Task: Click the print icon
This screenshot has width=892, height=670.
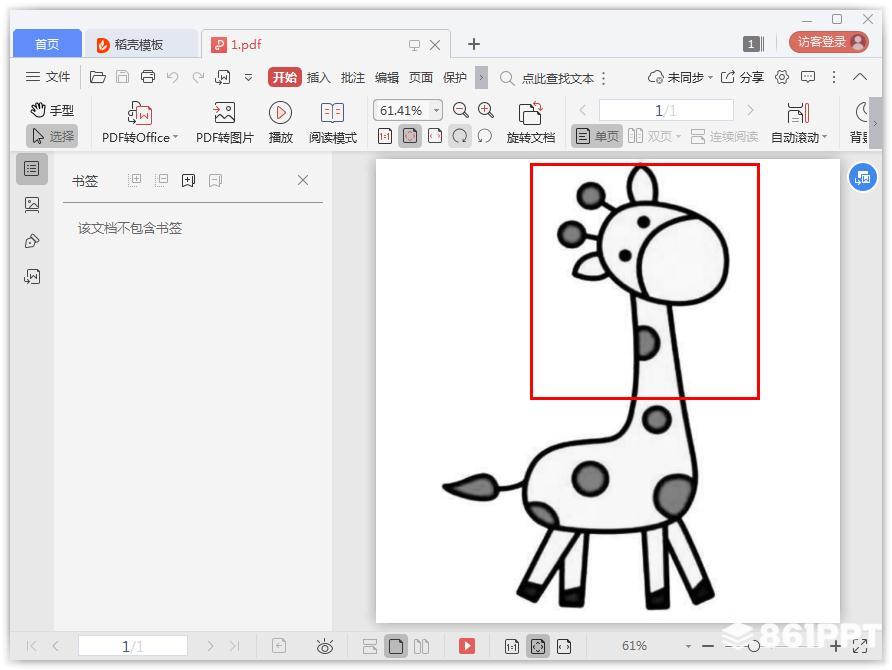Action: tap(148, 77)
